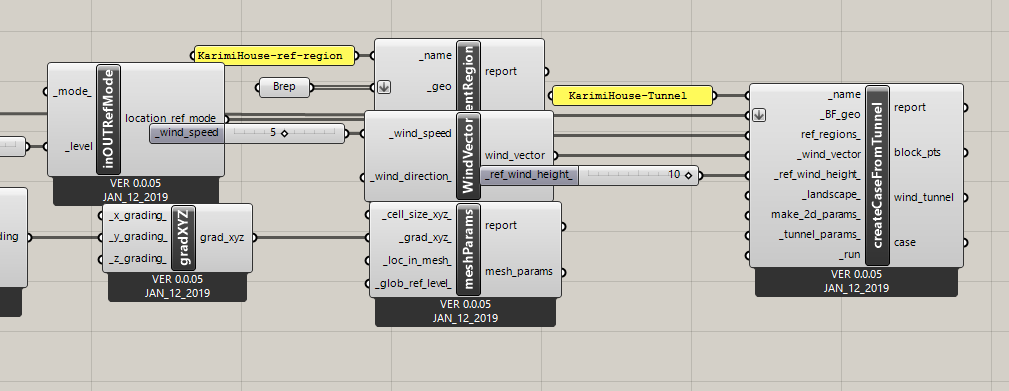Click the _name input of the Region component
The height and width of the screenshot is (391, 1009).
coord(436,55)
